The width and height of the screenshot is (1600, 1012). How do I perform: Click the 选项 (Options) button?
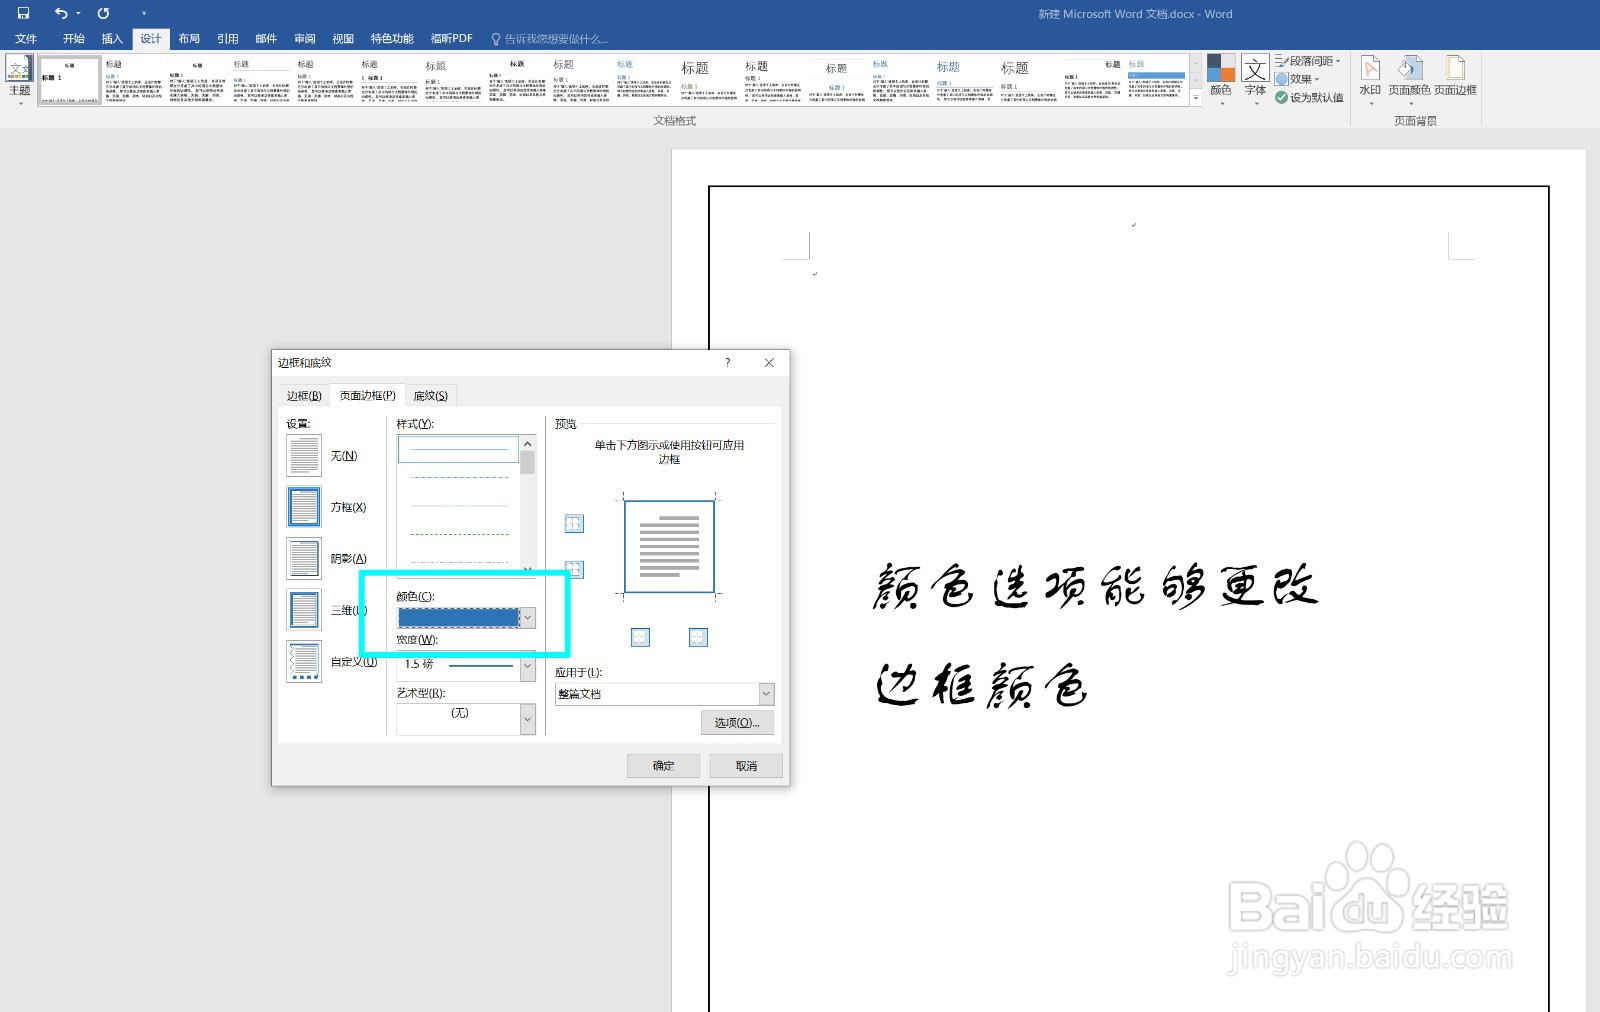[x=737, y=721]
